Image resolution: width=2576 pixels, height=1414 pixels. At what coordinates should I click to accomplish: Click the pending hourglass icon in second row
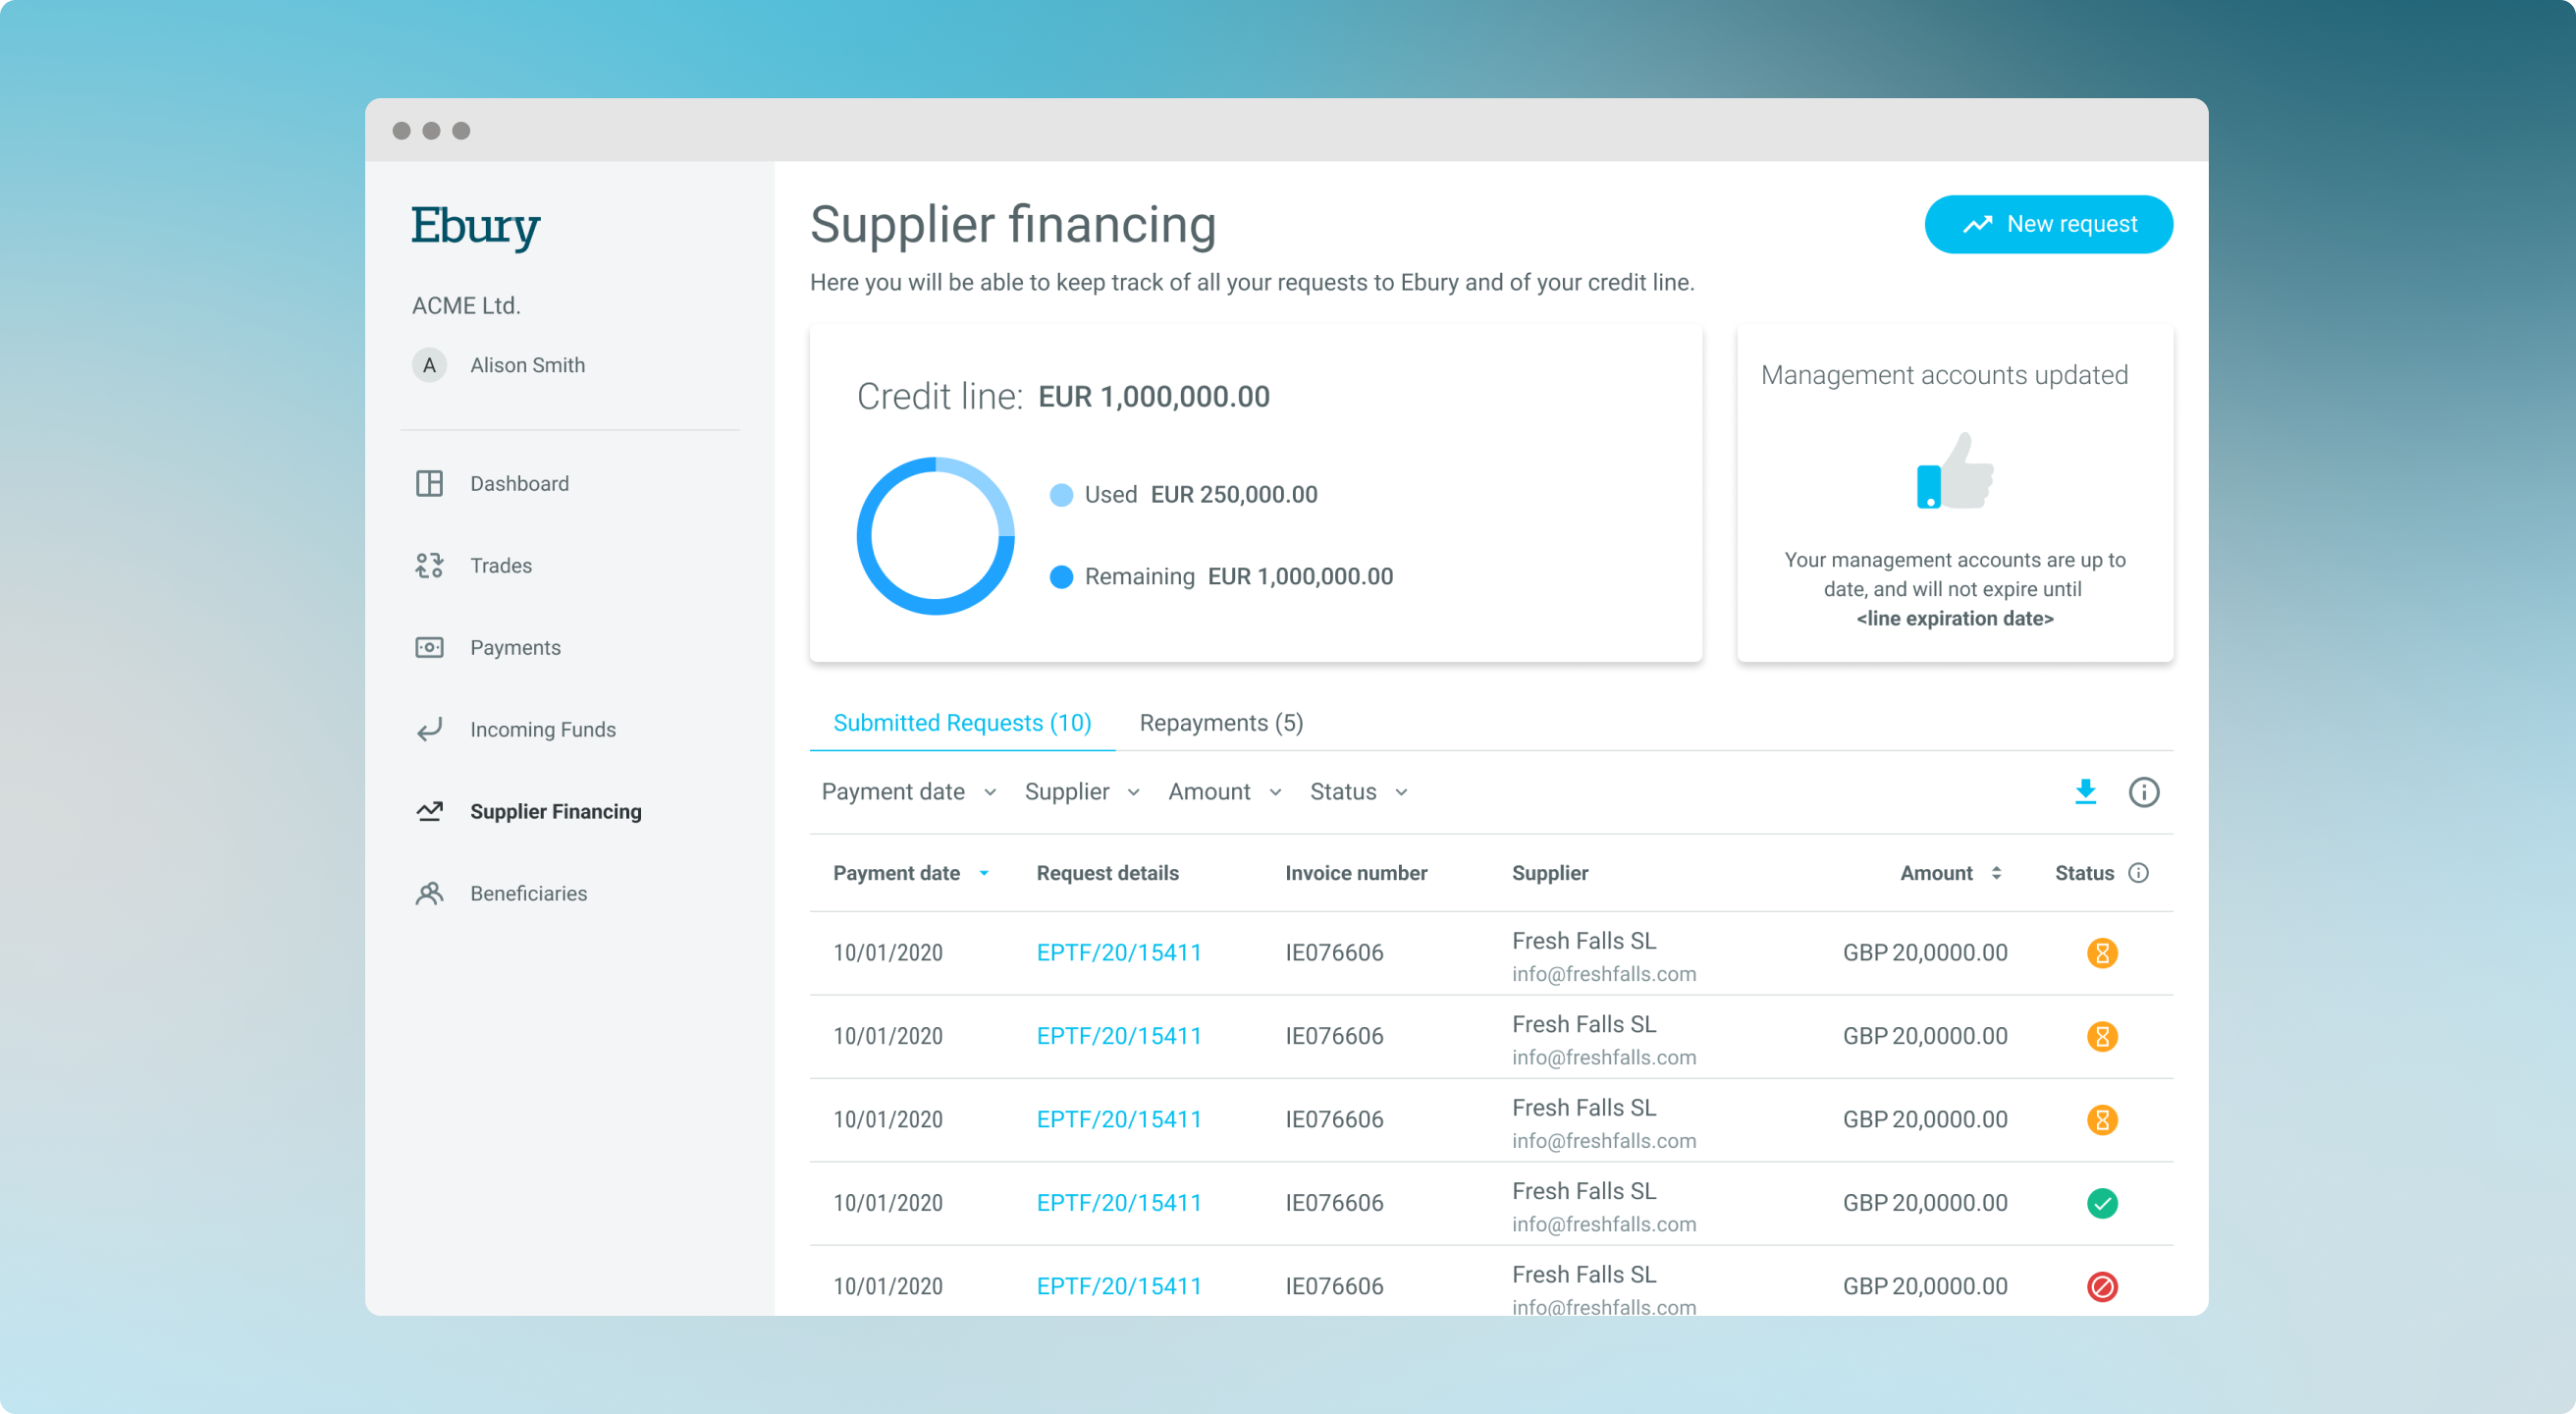click(2102, 1036)
